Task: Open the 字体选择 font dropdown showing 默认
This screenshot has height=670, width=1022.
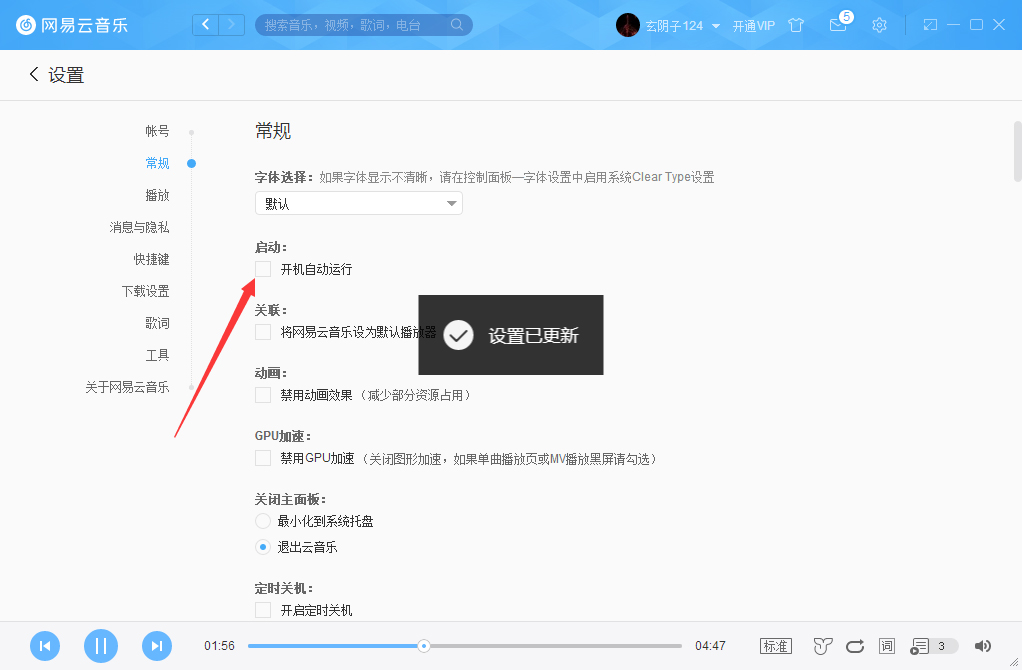Action: [358, 203]
